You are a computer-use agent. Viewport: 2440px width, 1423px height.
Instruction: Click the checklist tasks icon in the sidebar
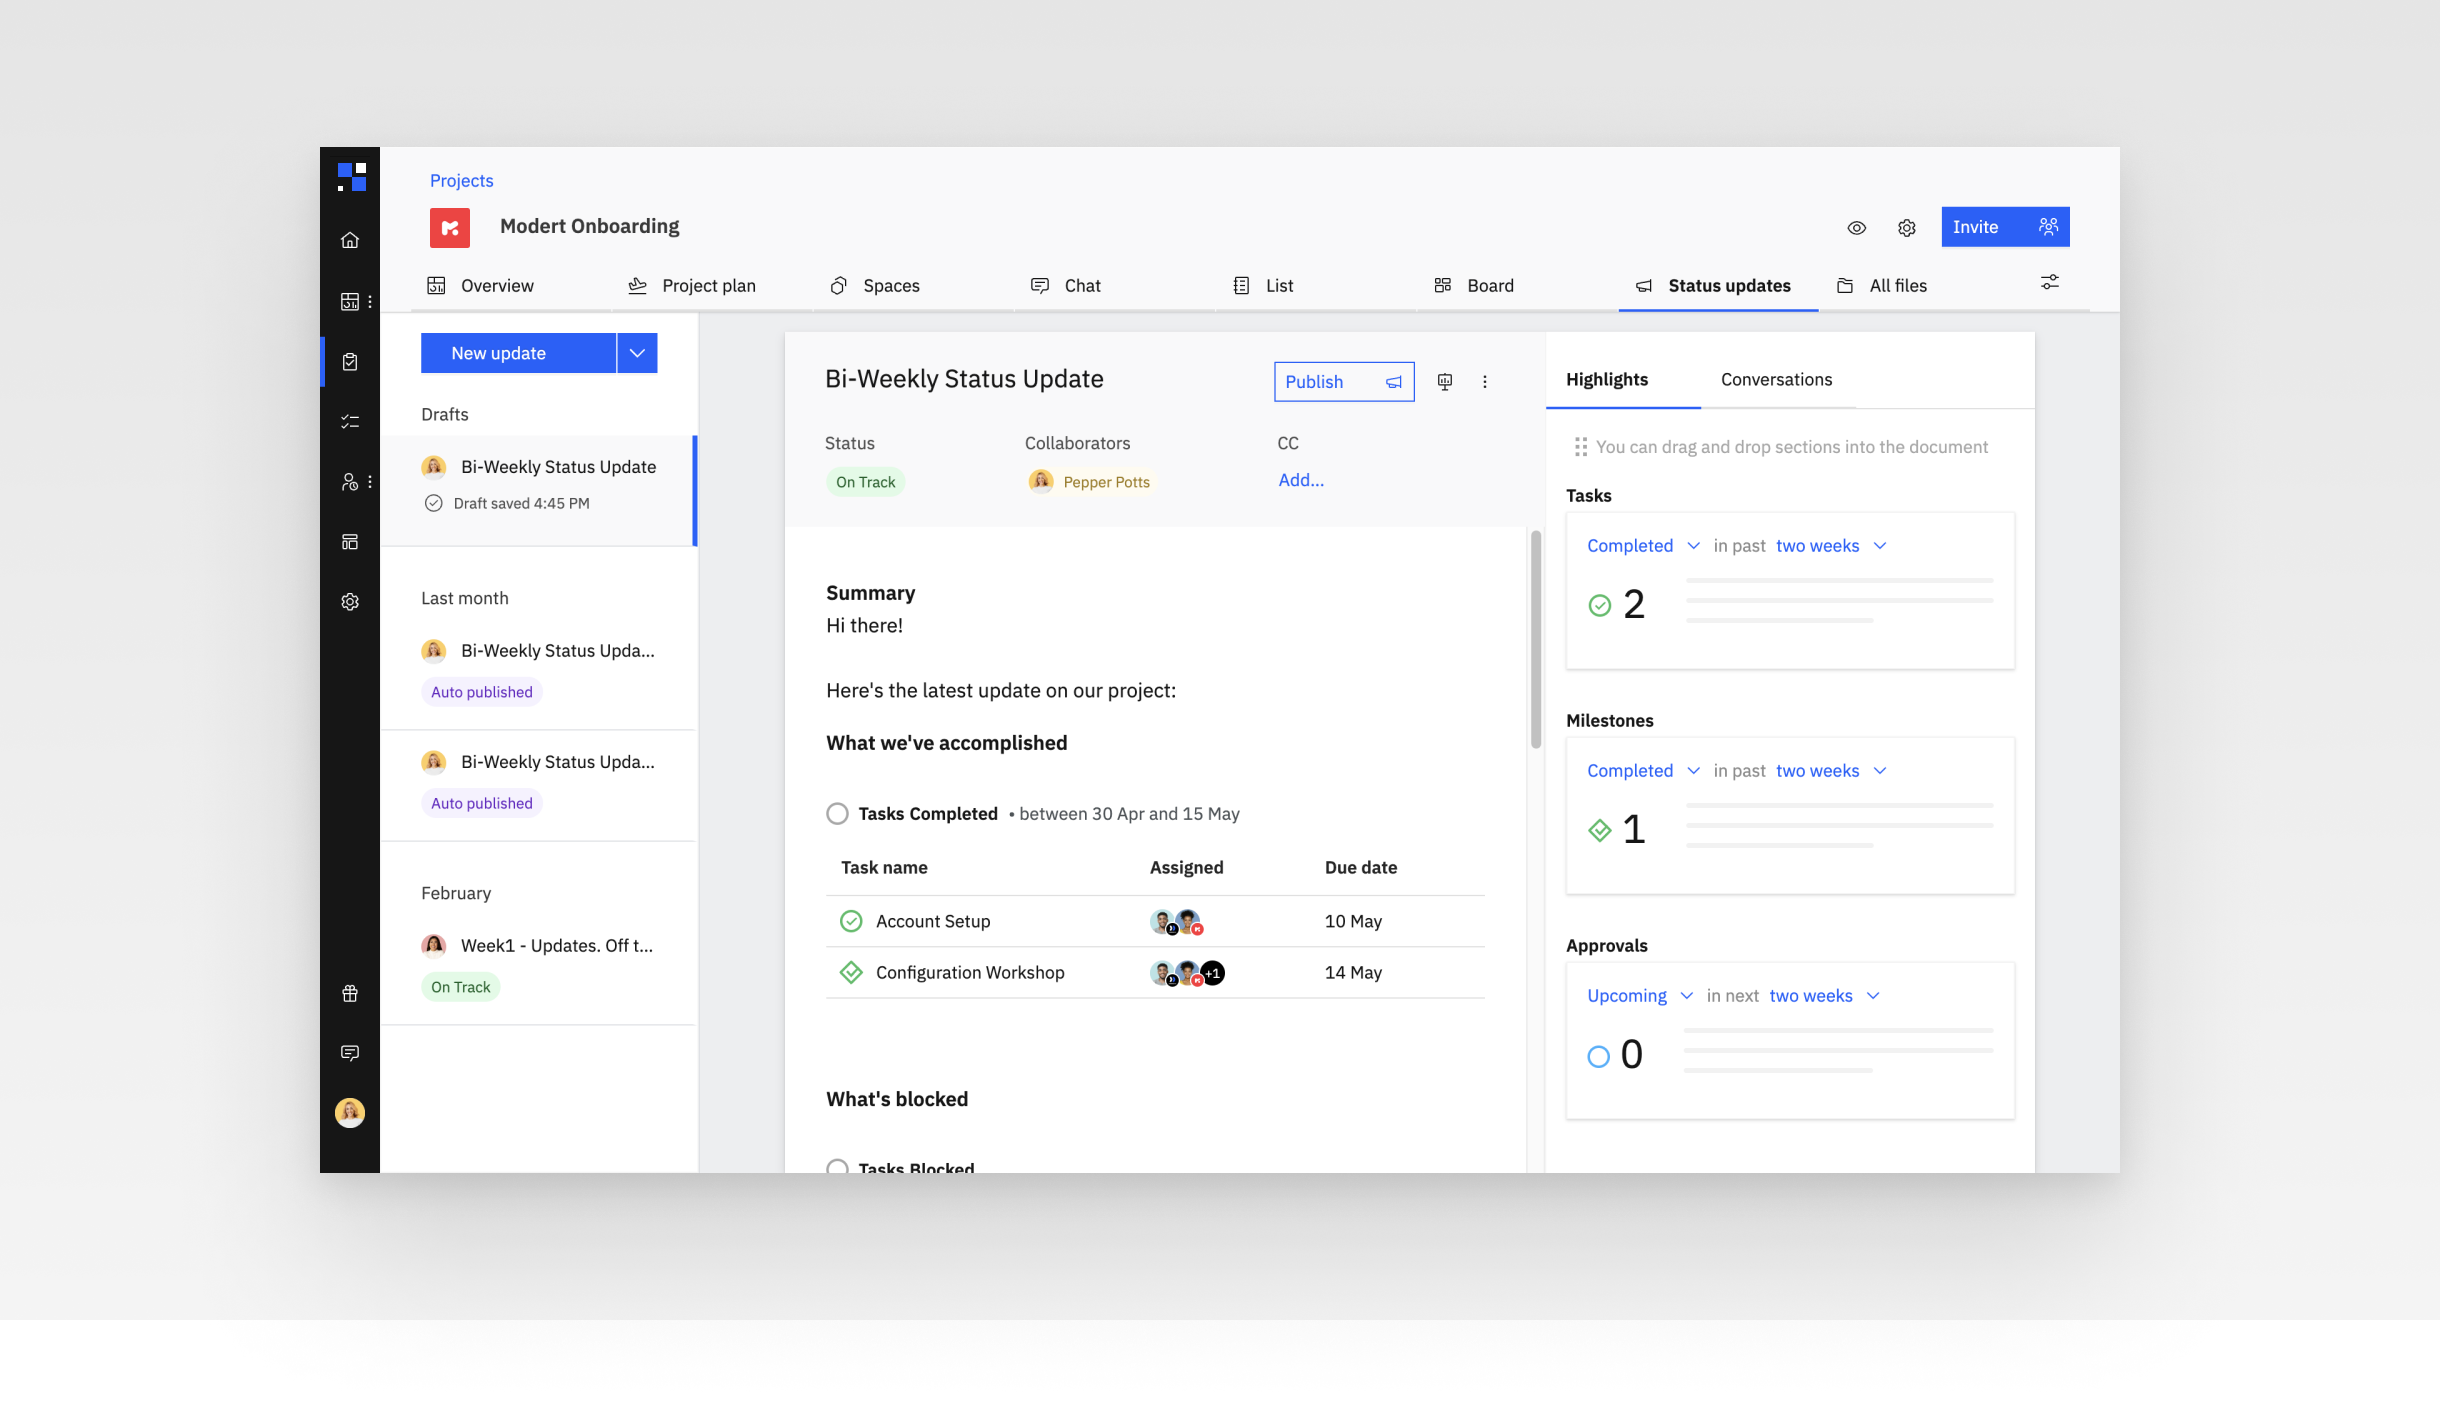pos(350,422)
